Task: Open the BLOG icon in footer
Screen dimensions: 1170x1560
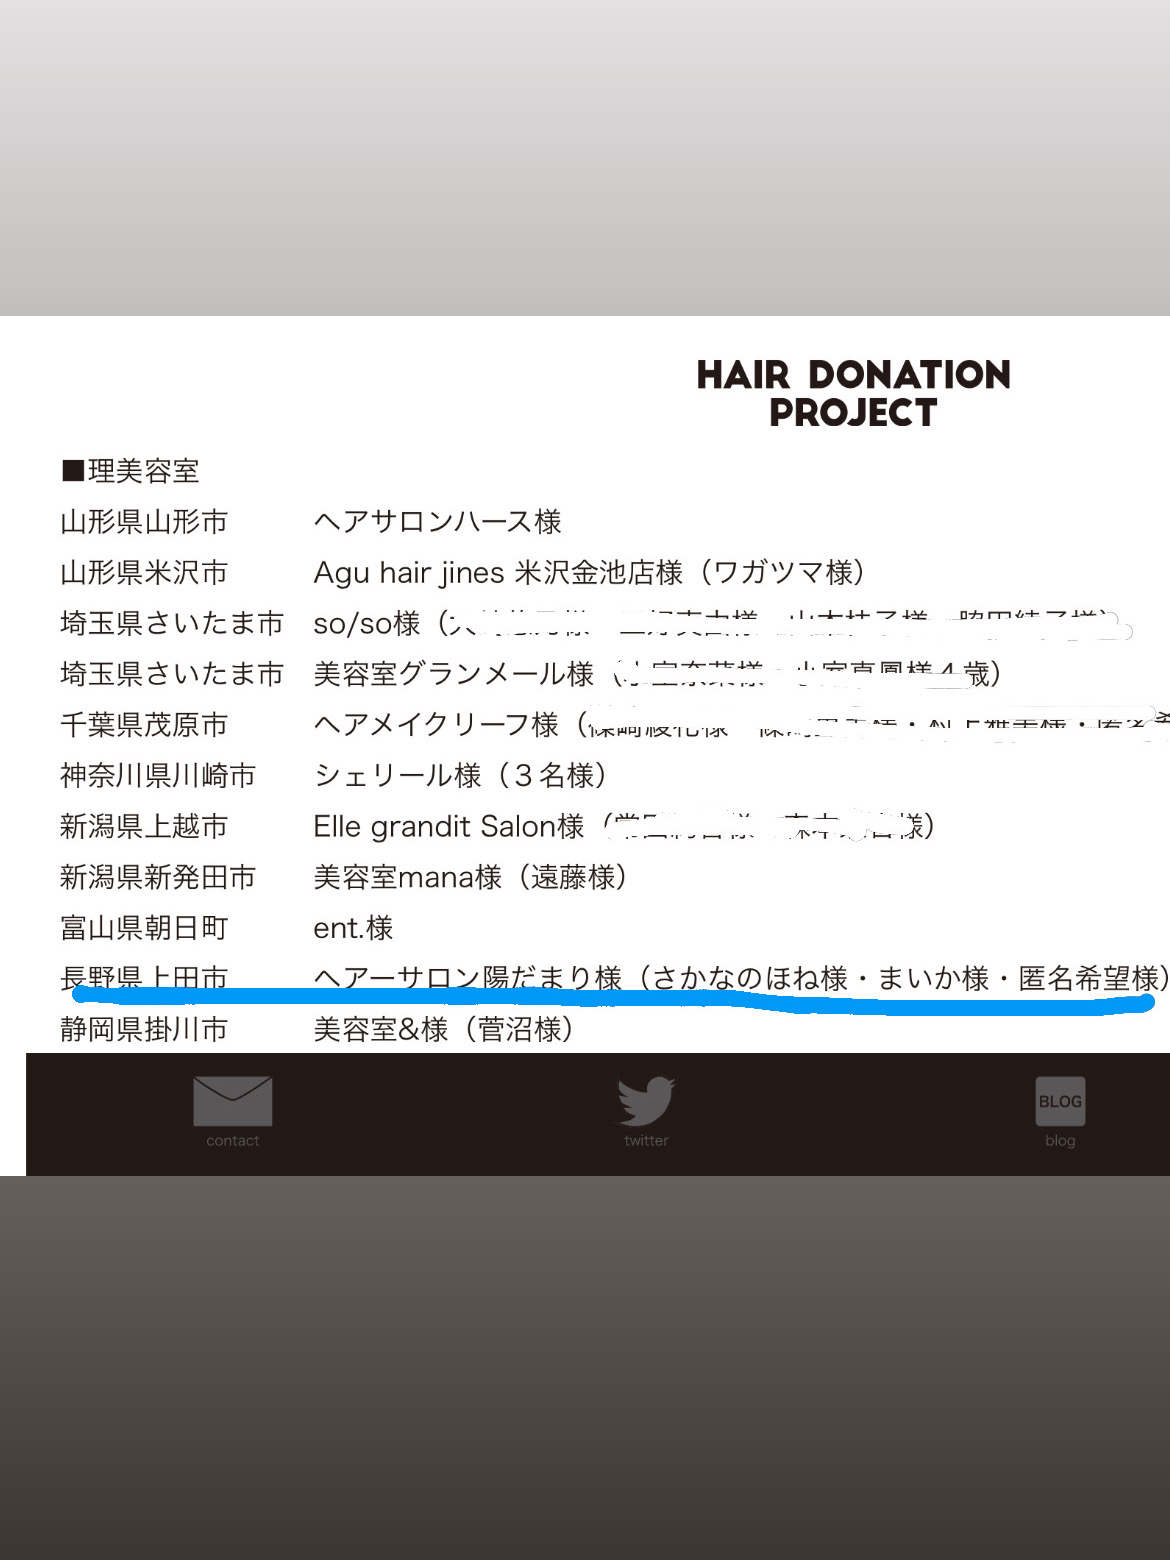Action: point(1060,1101)
